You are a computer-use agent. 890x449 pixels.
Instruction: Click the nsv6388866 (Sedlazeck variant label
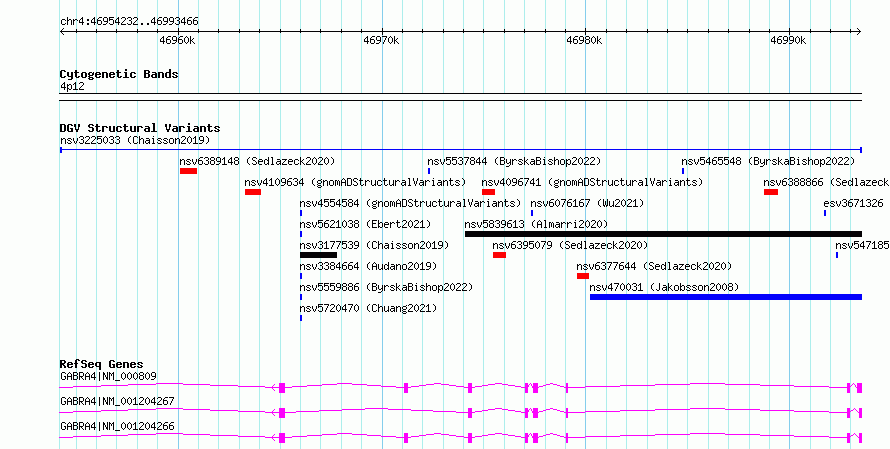click(x=826, y=182)
